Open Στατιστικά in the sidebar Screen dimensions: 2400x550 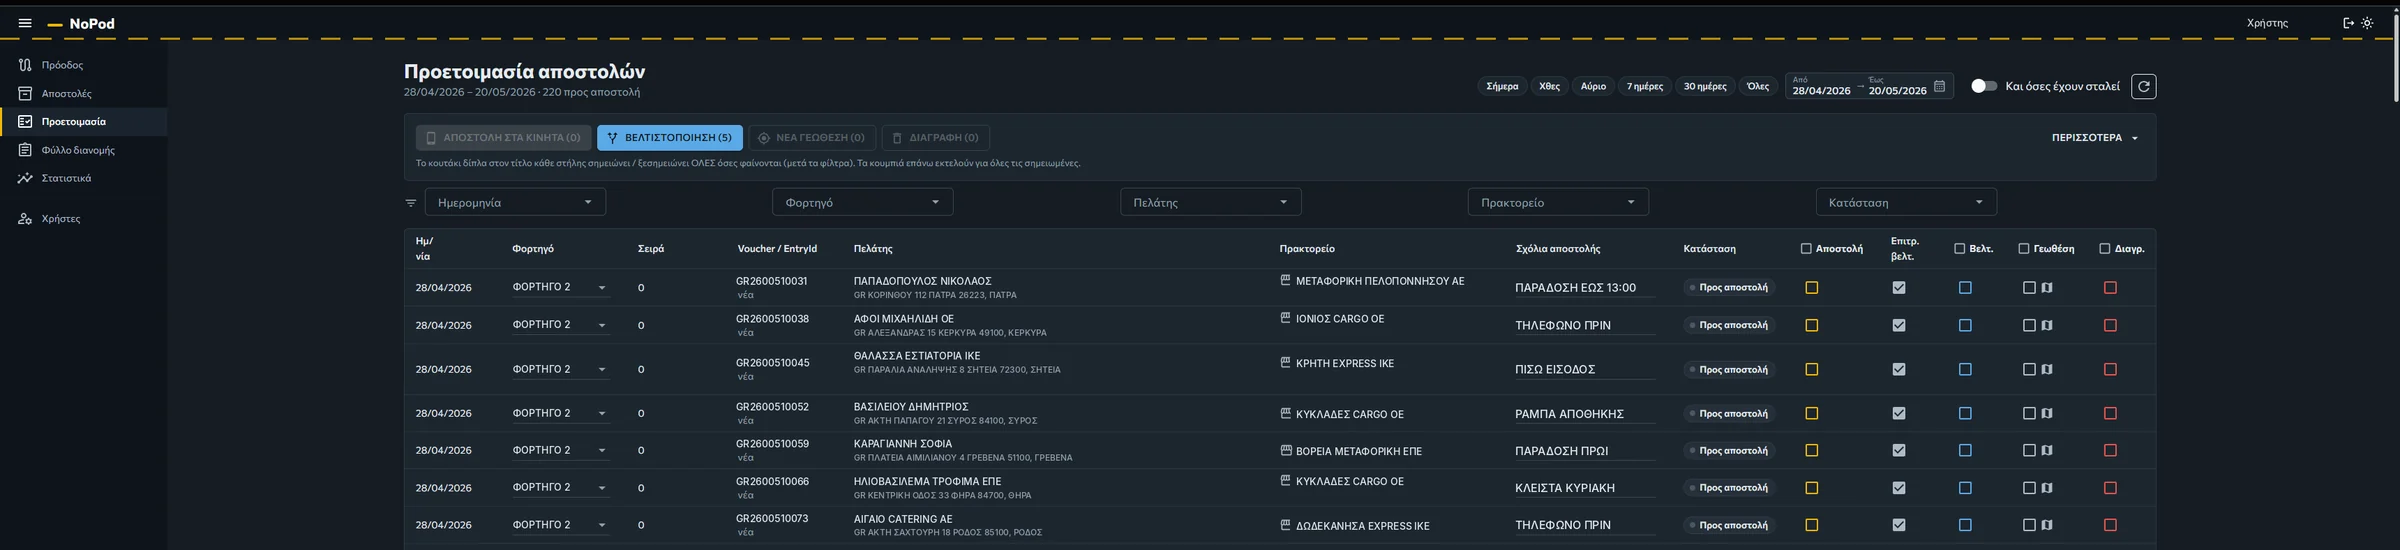[84, 178]
